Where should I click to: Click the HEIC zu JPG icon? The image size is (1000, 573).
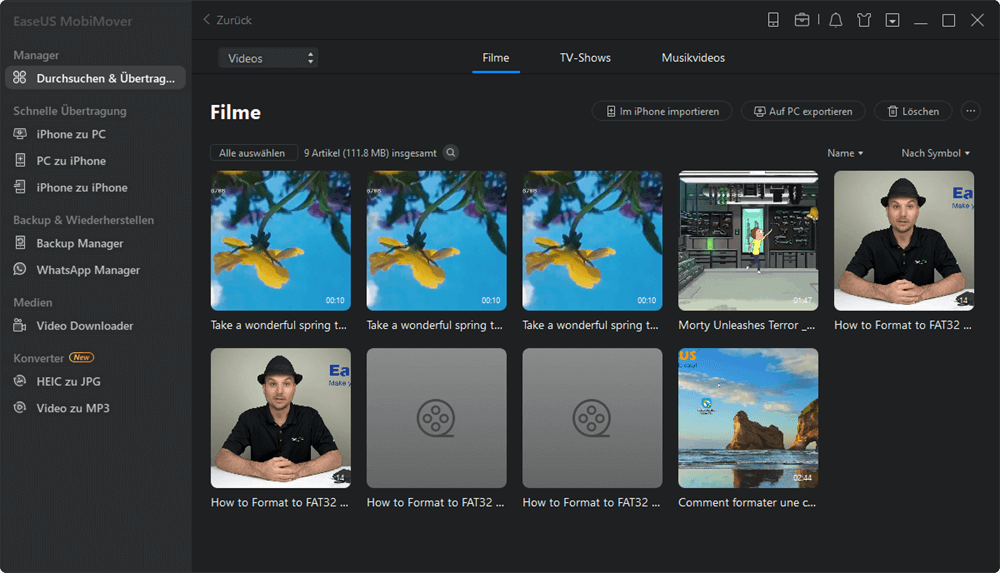pos(20,381)
